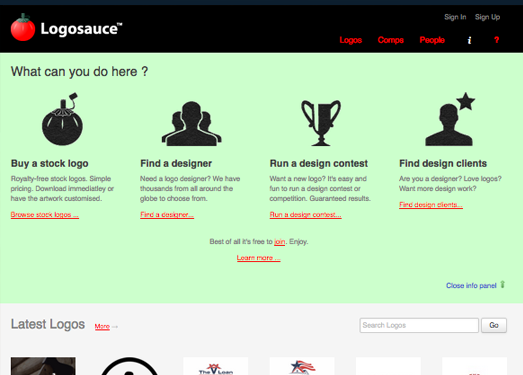
Task: Click the Logosauce brand name text
Action: pyautogui.click(x=81, y=29)
